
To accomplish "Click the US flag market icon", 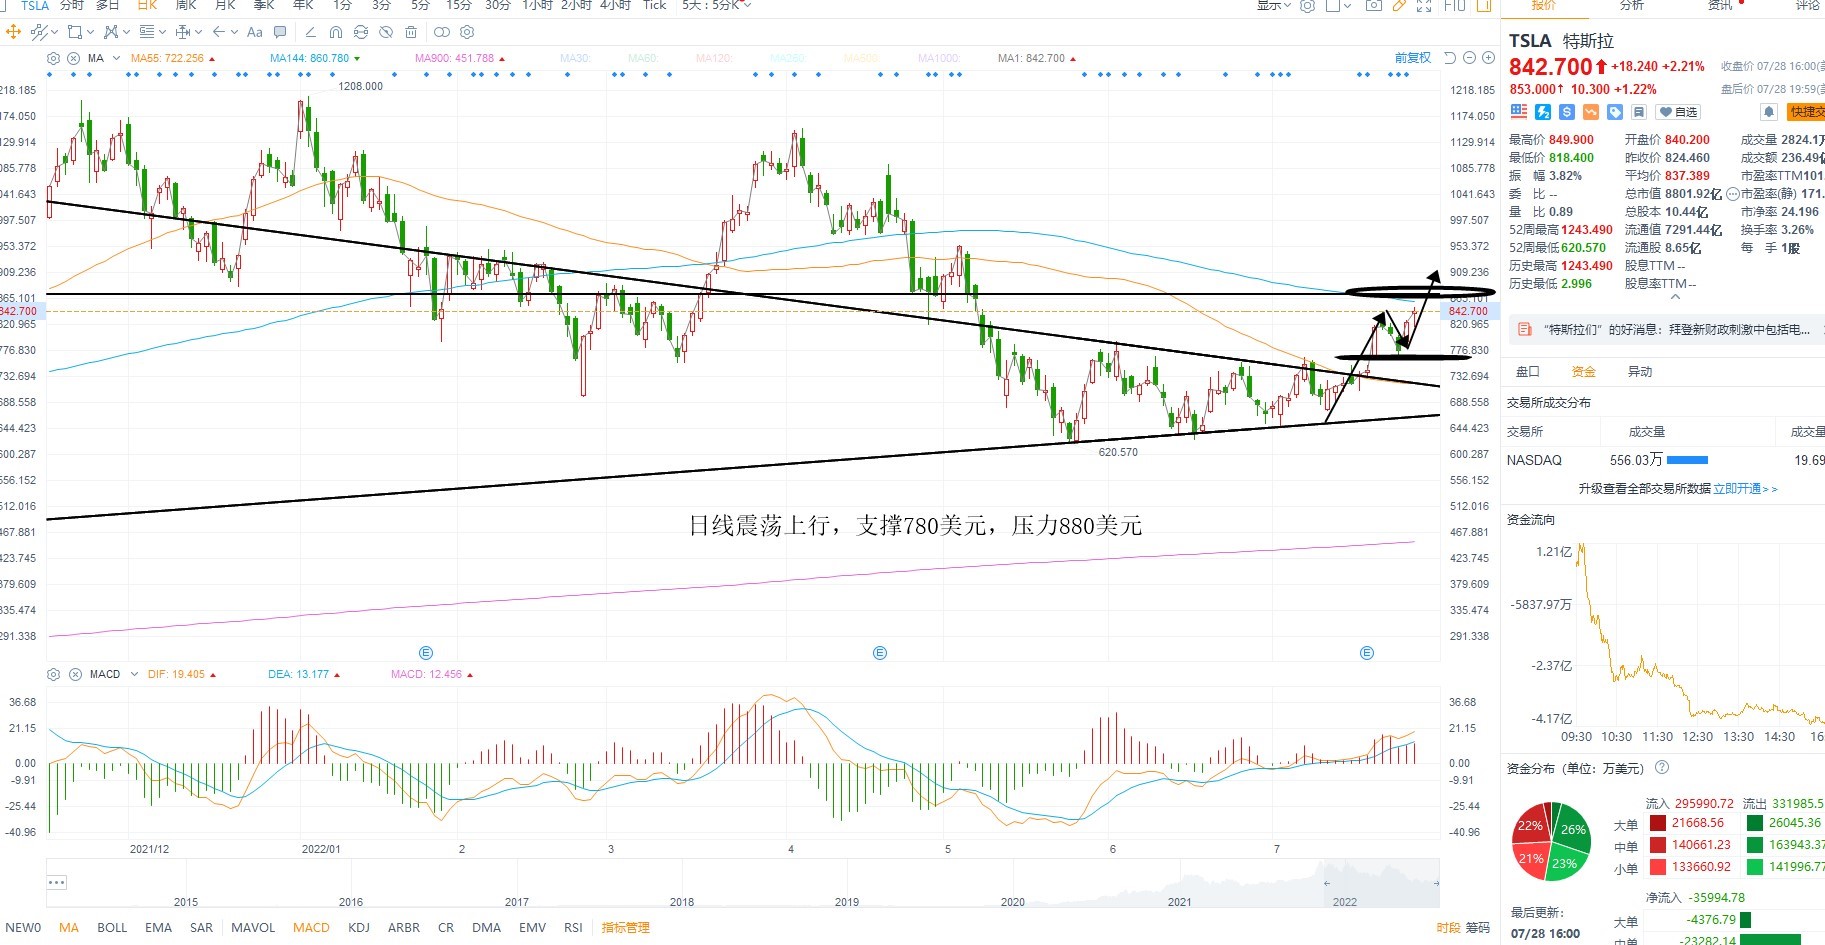I will point(1519,112).
